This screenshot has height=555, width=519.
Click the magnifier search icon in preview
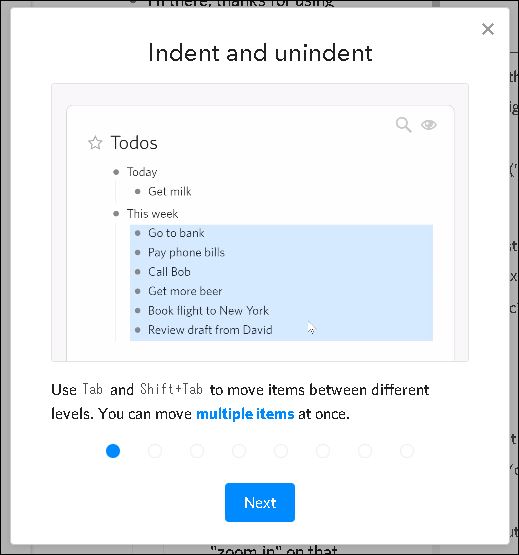click(404, 125)
